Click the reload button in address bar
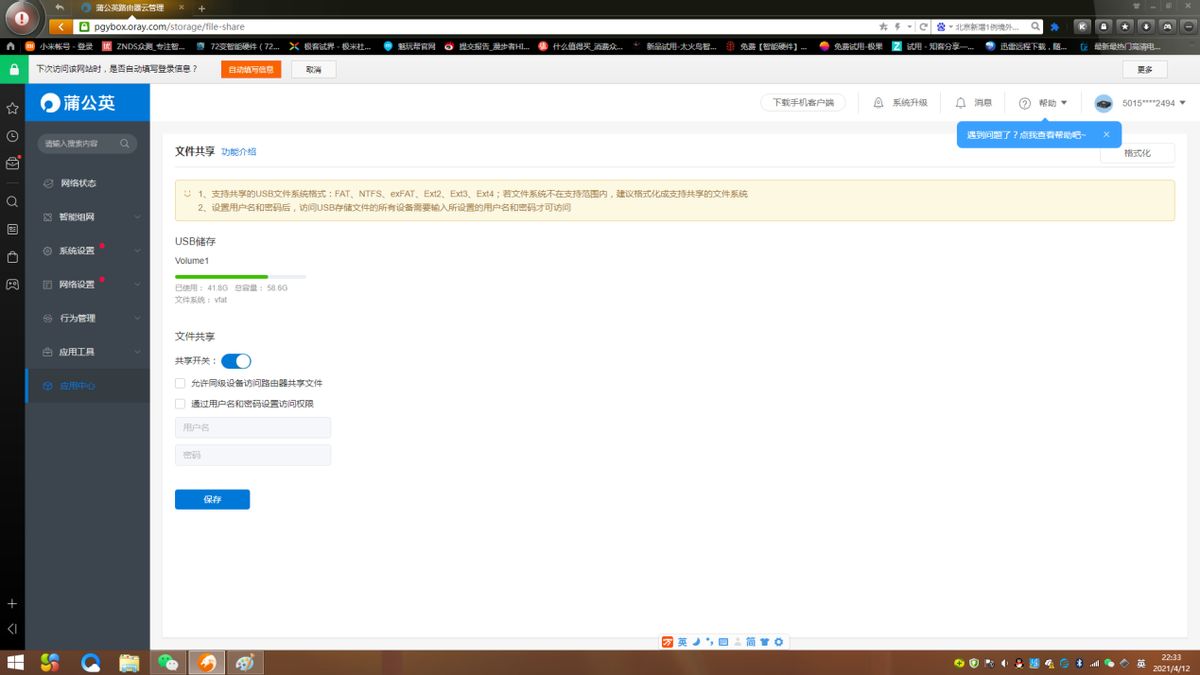1200x675 pixels. tap(923, 27)
